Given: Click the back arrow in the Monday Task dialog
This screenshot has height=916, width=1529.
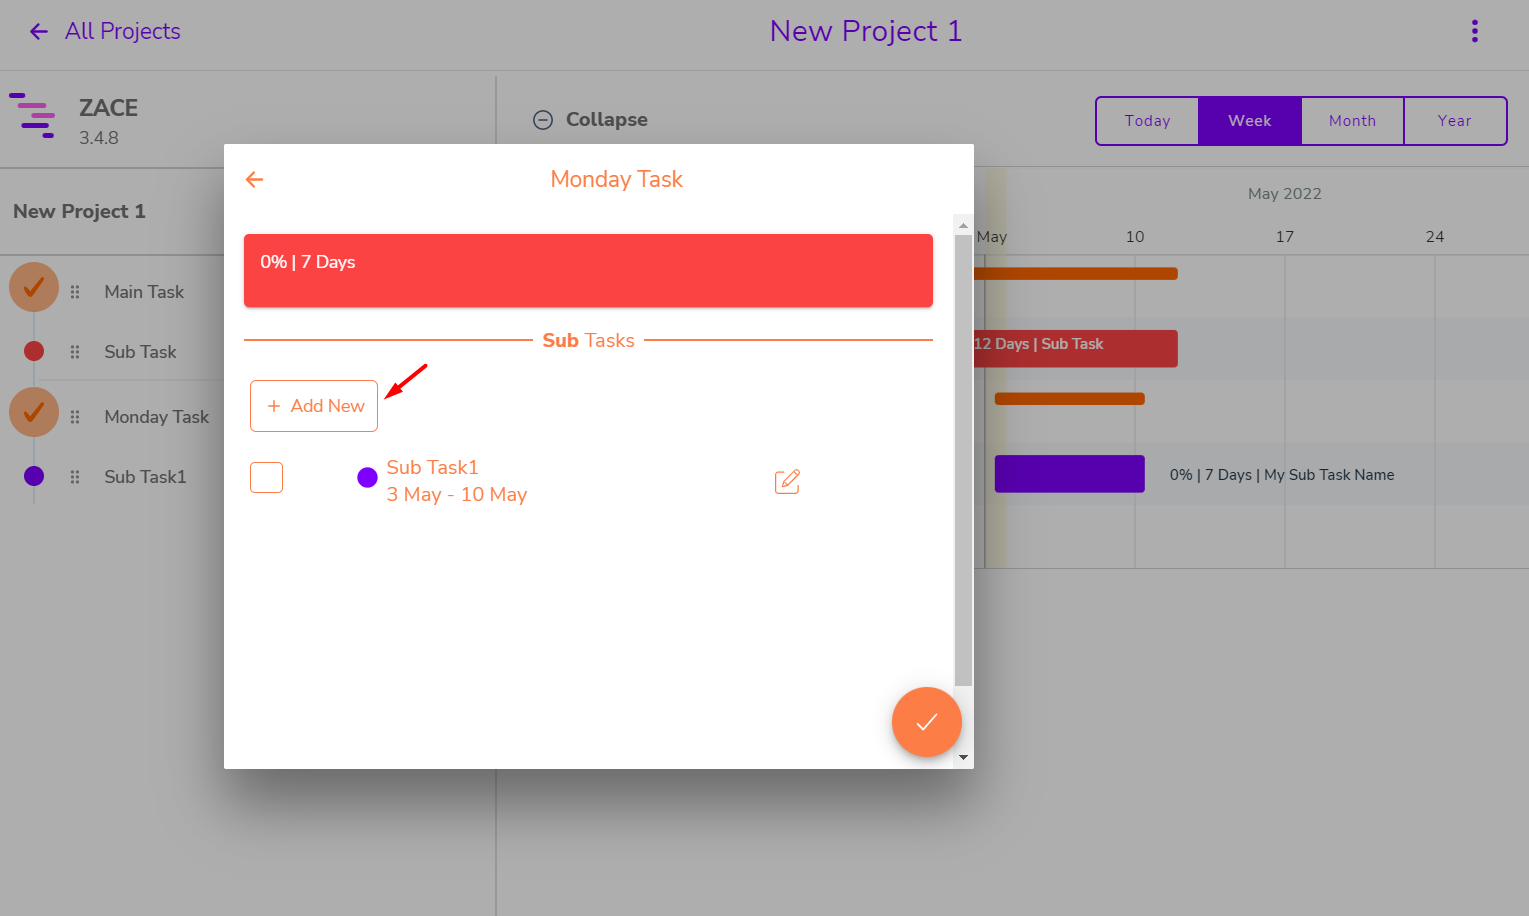Looking at the screenshot, I should coord(254,179).
